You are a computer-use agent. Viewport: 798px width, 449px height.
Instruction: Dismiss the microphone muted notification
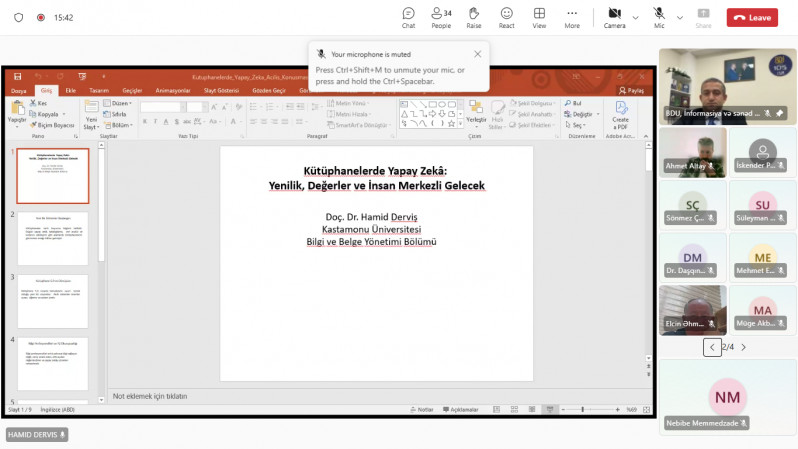click(x=477, y=54)
